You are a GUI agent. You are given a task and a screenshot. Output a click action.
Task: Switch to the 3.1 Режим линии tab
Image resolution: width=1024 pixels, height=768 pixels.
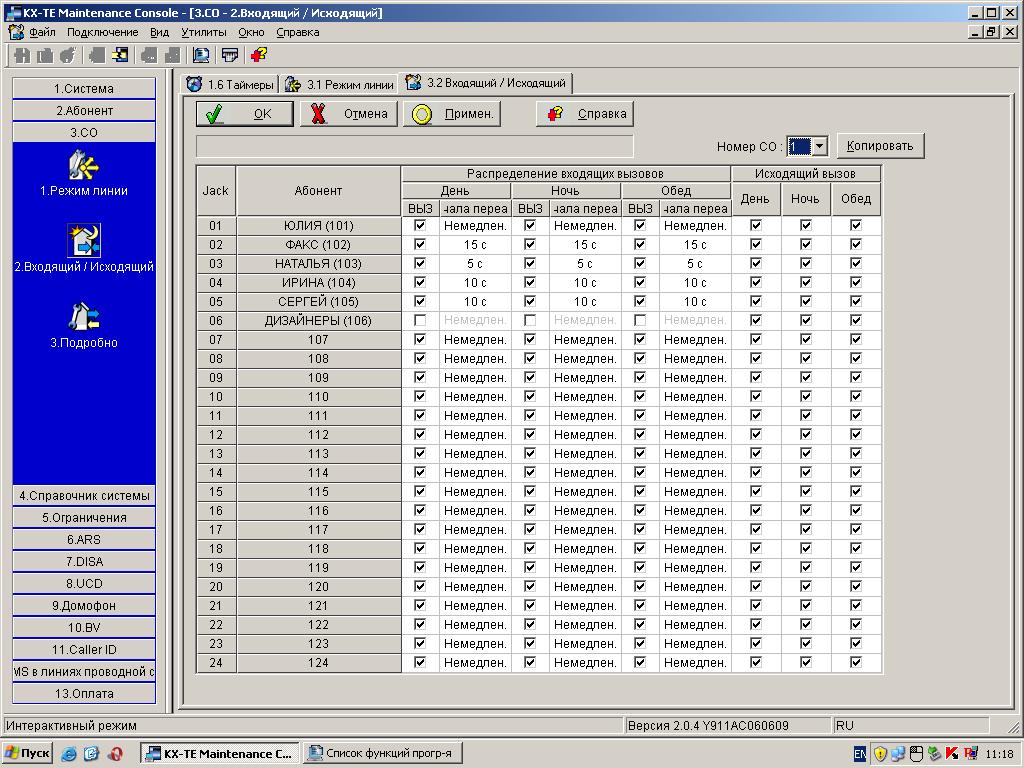[340, 84]
